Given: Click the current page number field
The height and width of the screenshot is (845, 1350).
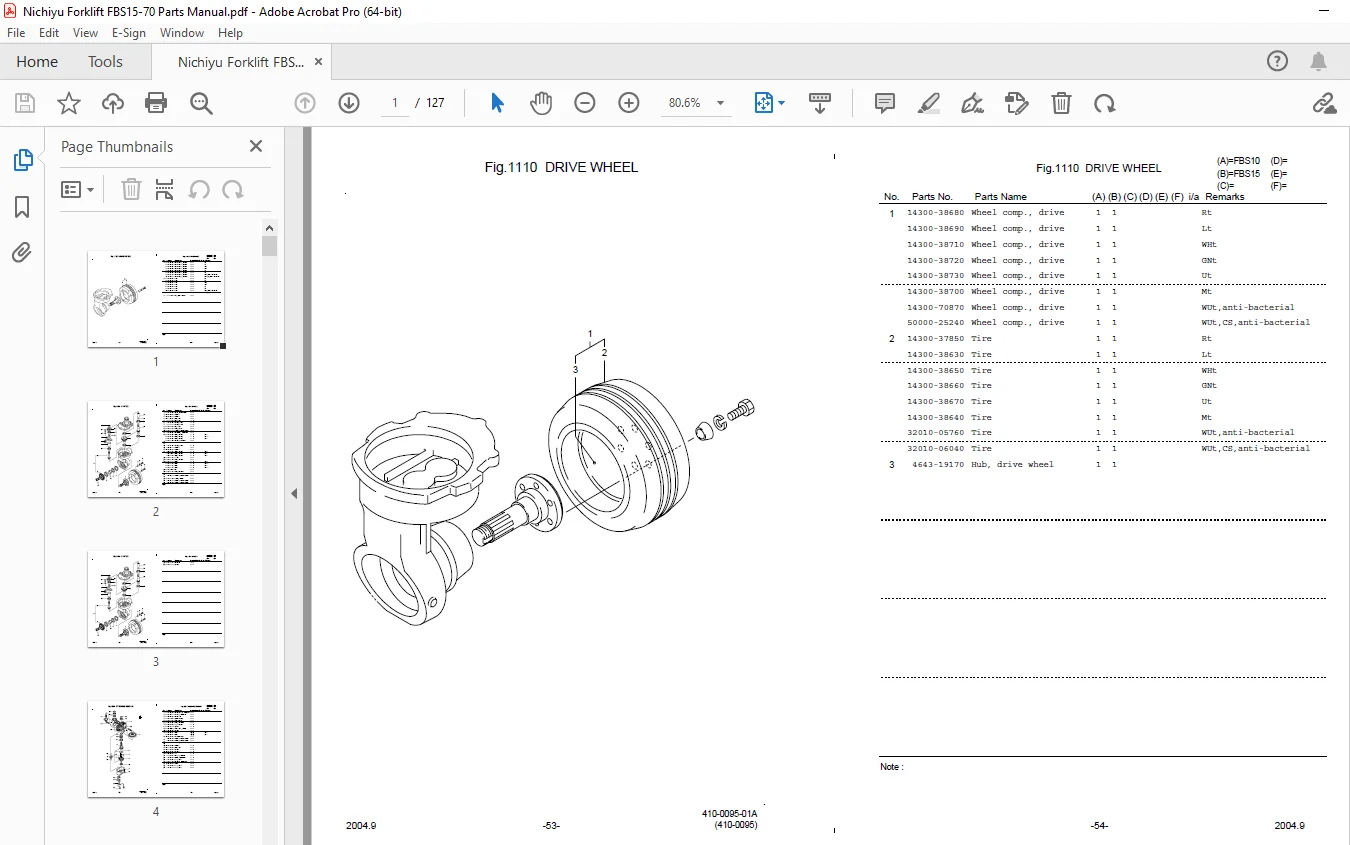Looking at the screenshot, I should coord(395,103).
